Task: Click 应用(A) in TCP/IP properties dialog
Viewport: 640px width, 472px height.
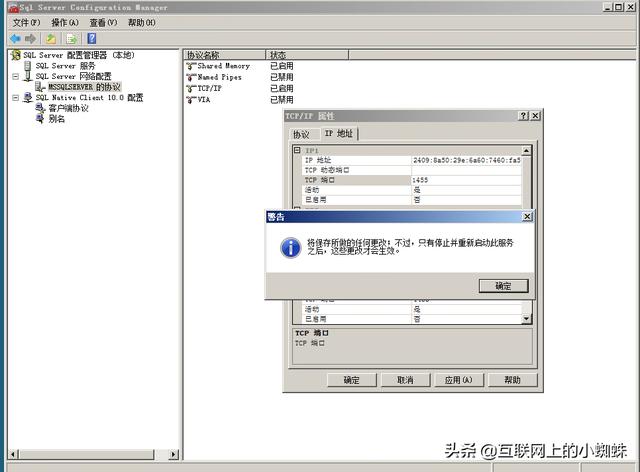Action: [459, 380]
